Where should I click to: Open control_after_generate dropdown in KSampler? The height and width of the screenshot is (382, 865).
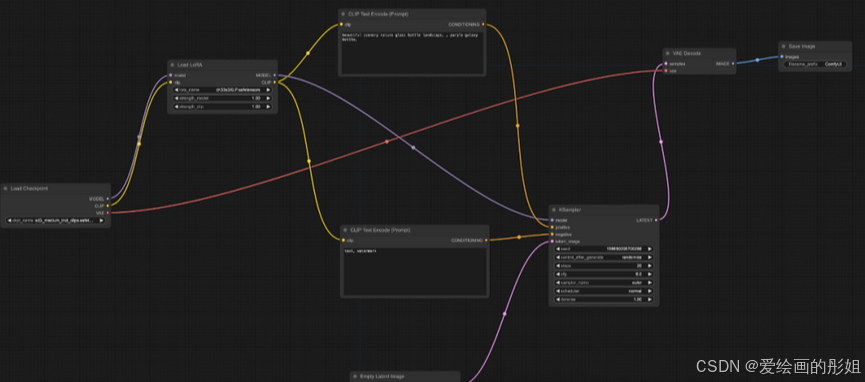tap(604, 257)
